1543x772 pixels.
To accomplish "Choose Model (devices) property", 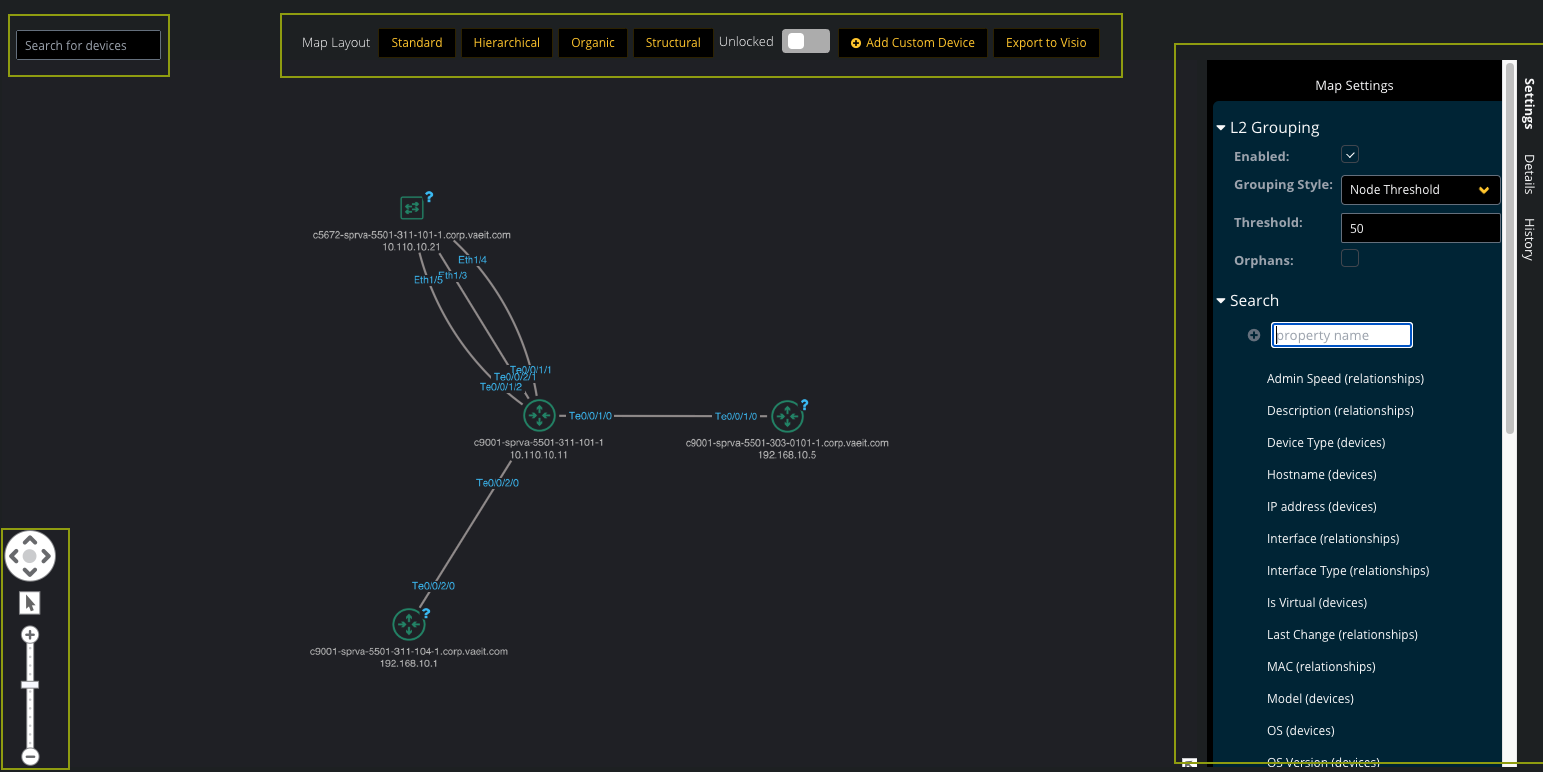I will click(1310, 699).
